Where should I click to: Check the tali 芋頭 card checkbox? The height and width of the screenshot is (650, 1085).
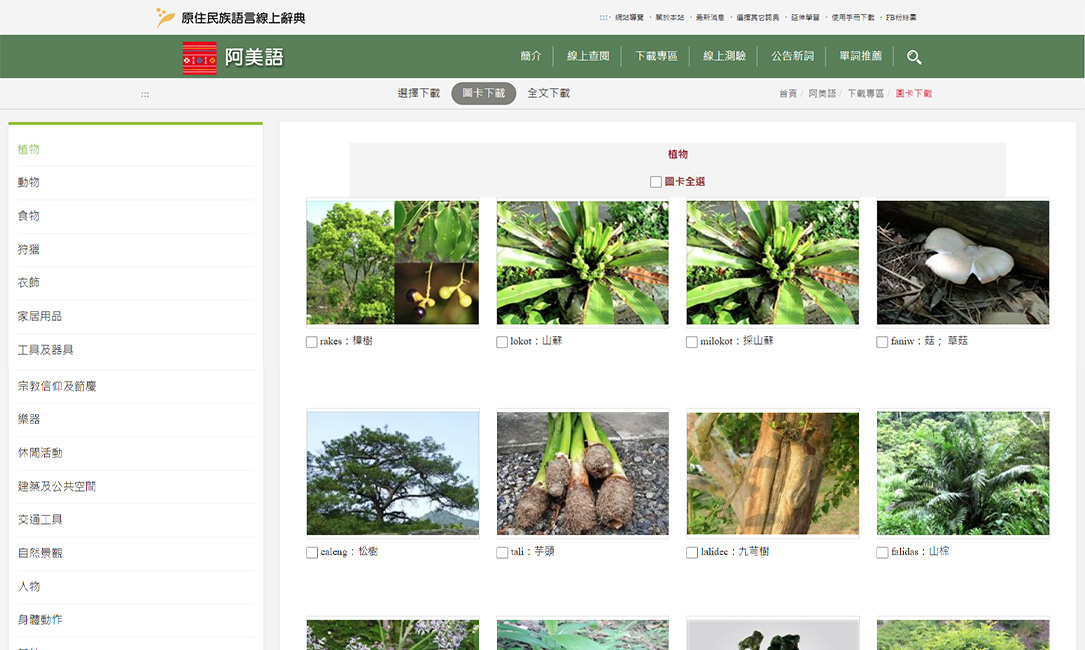pyautogui.click(x=502, y=552)
